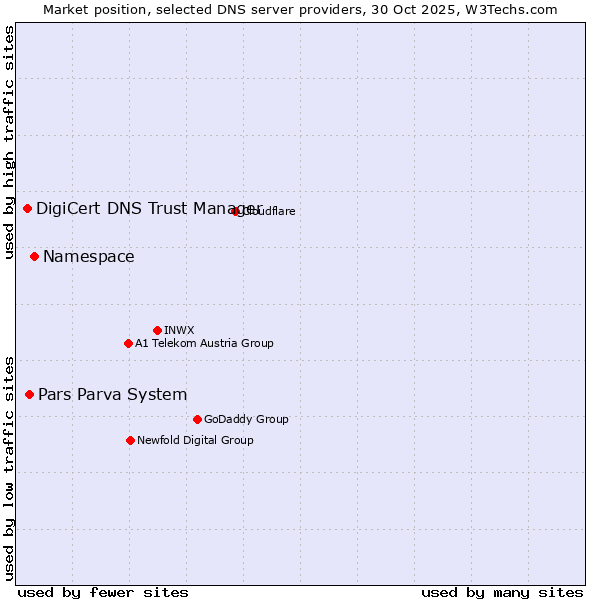Select the A1 Telekom Austria Group marker
This screenshot has height=600, width=600.
(128, 343)
